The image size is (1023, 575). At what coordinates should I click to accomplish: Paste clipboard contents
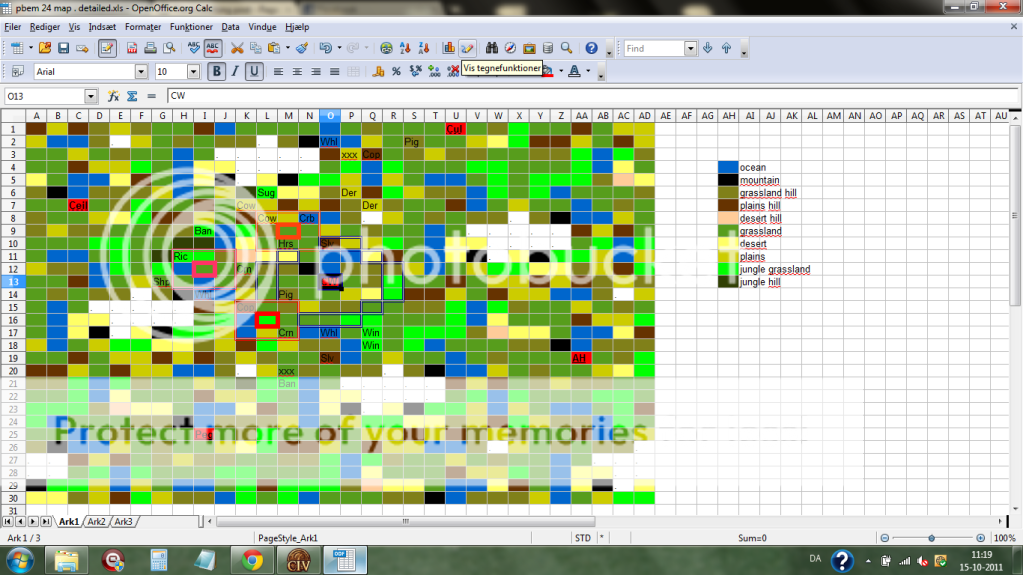[274, 48]
